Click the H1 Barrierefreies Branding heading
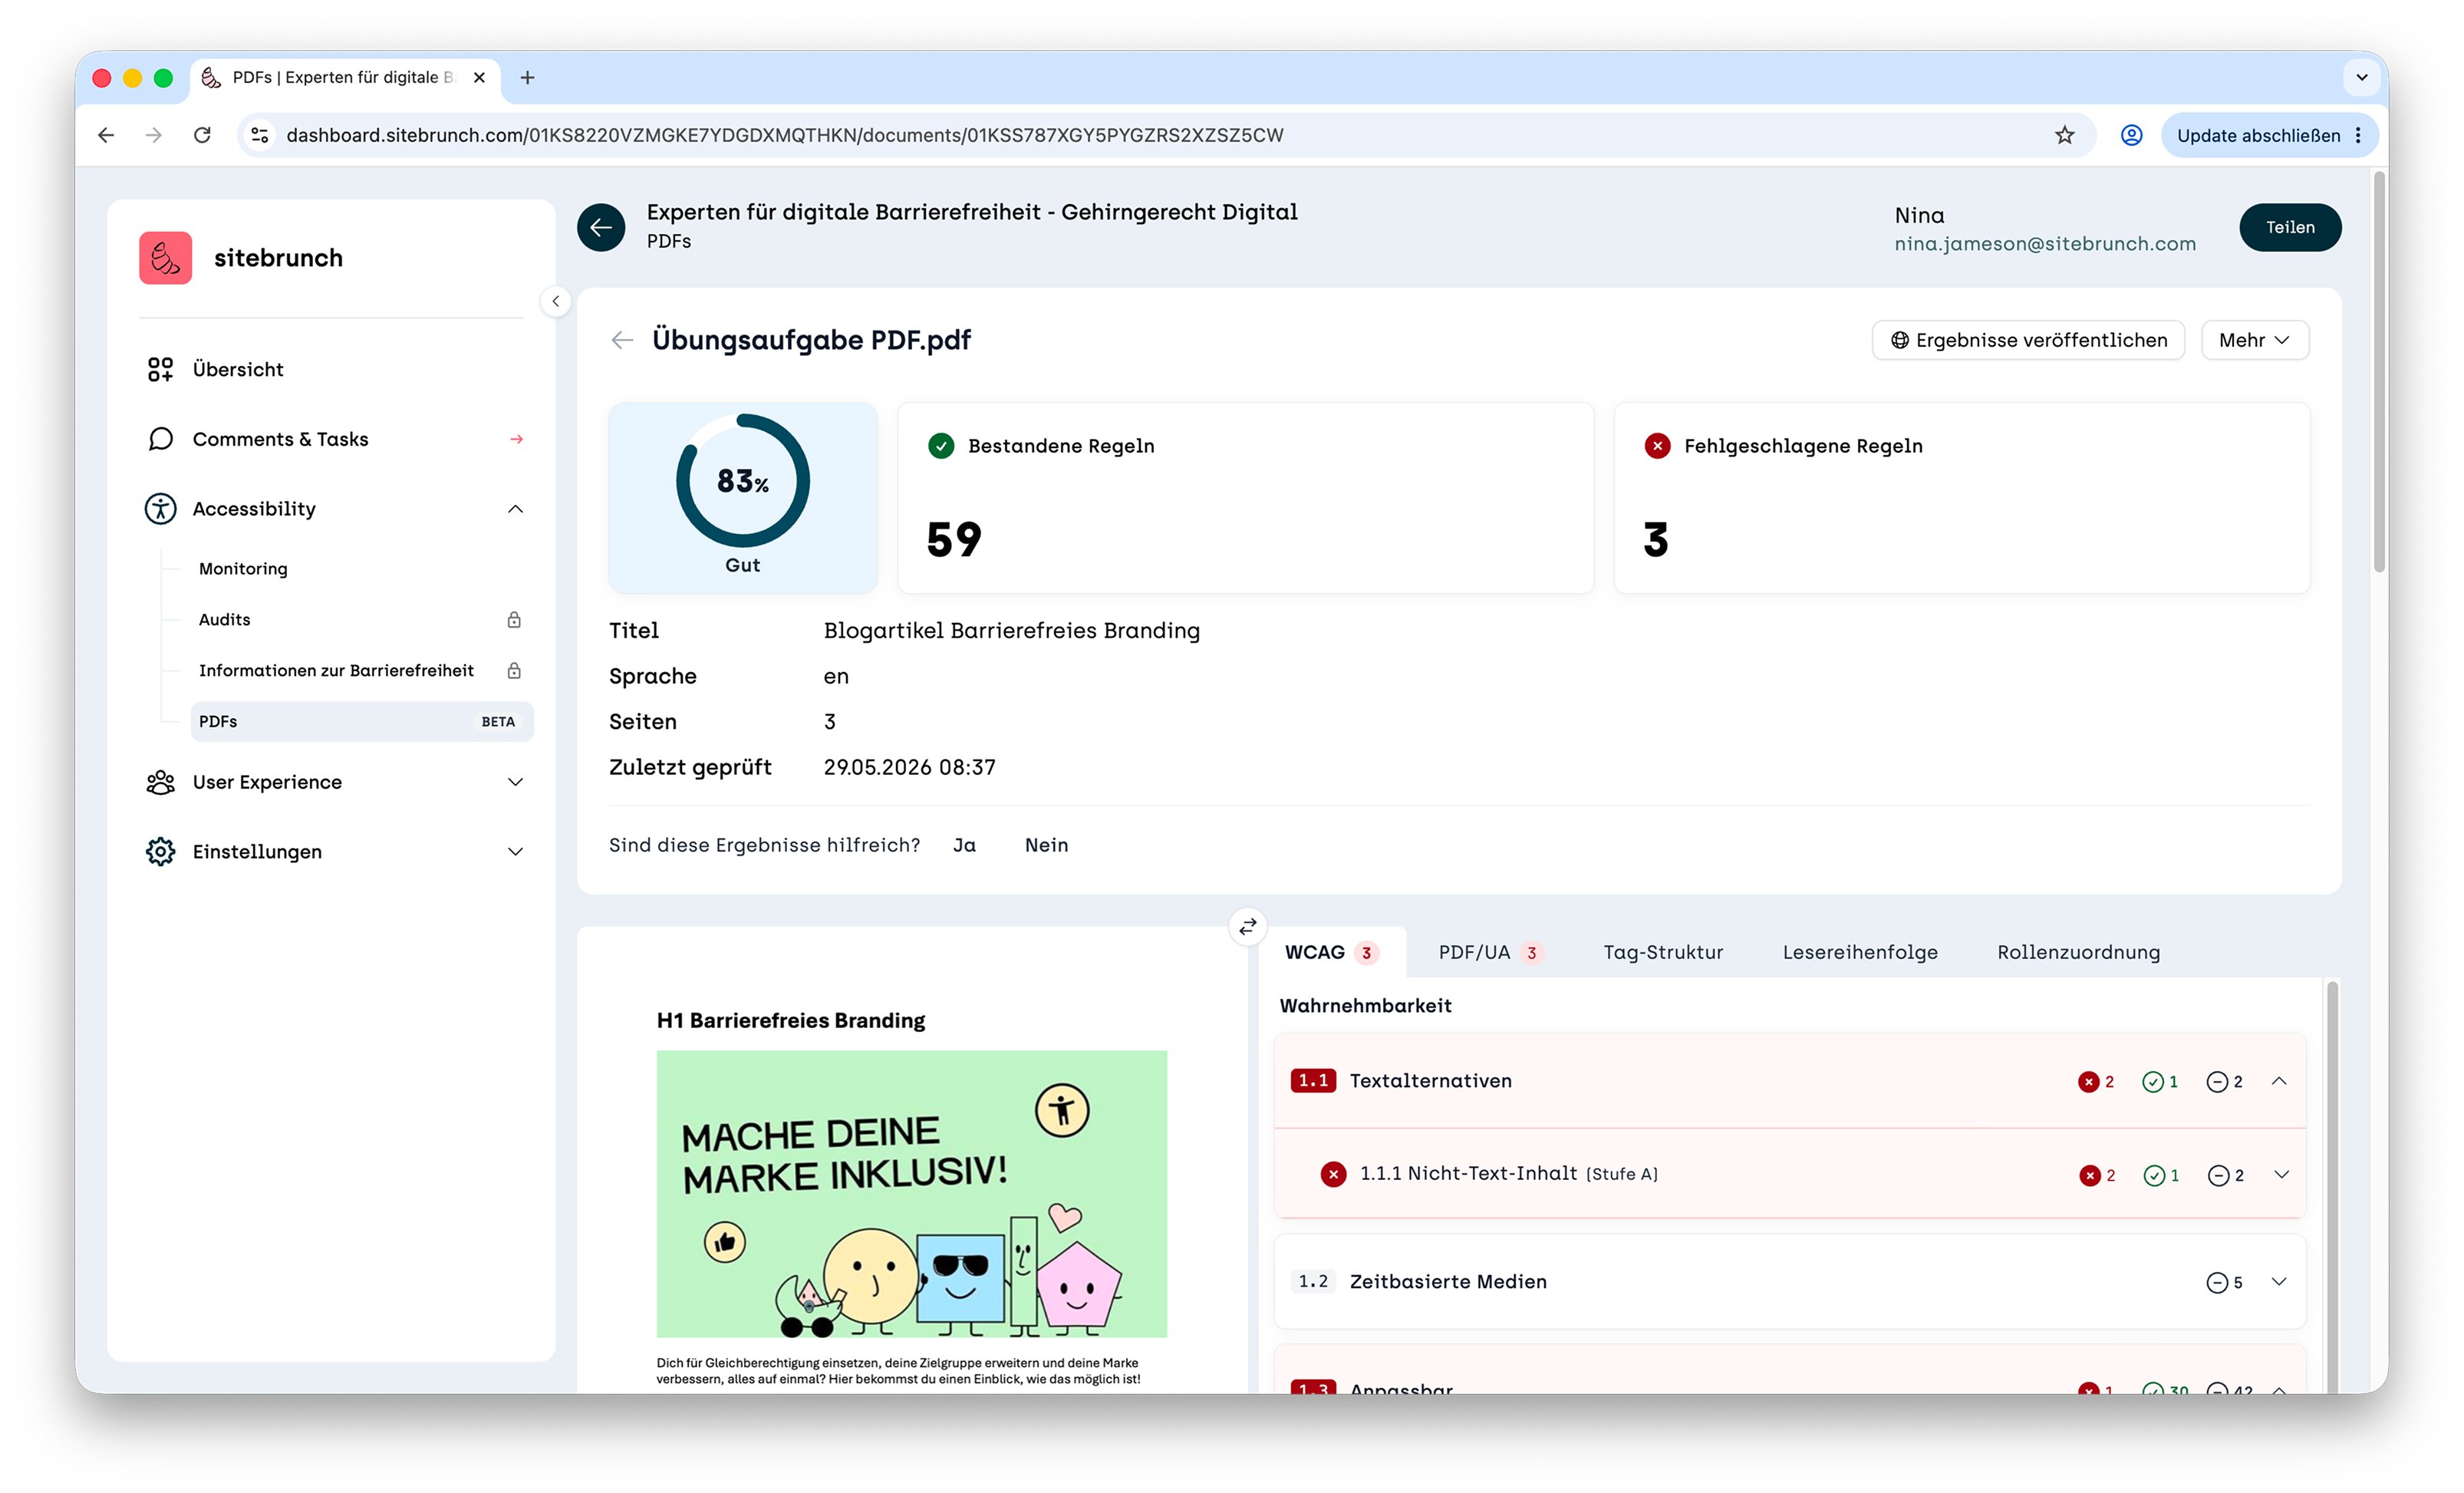 tap(790, 1021)
